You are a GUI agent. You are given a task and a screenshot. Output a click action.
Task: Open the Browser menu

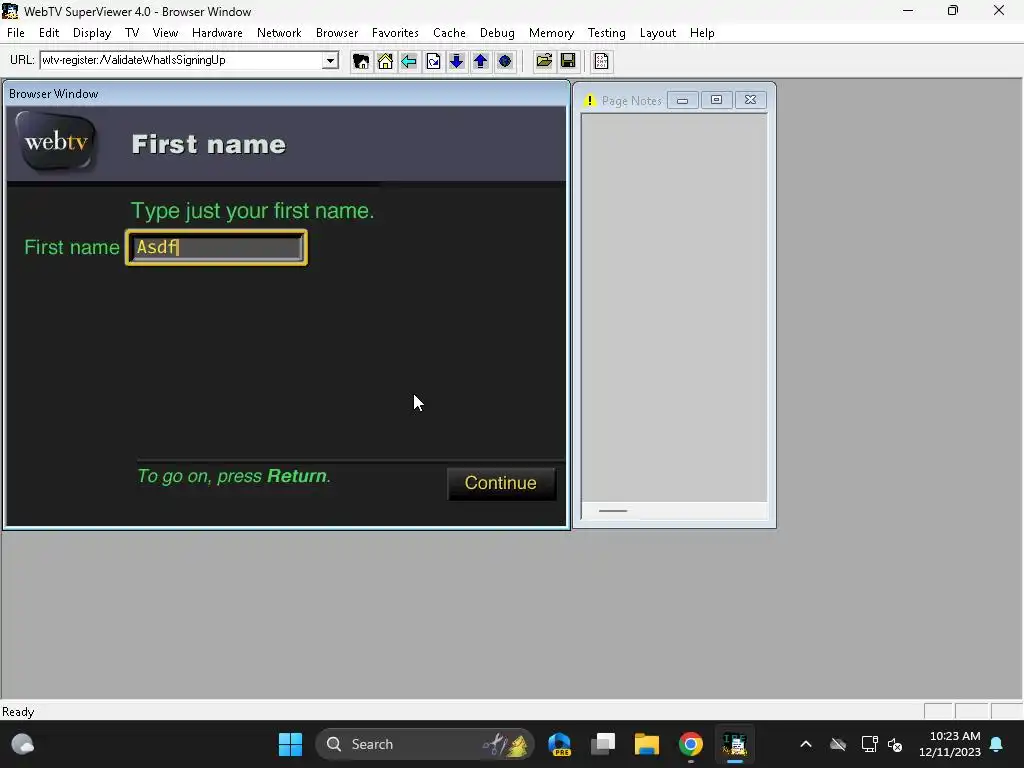[x=337, y=33]
